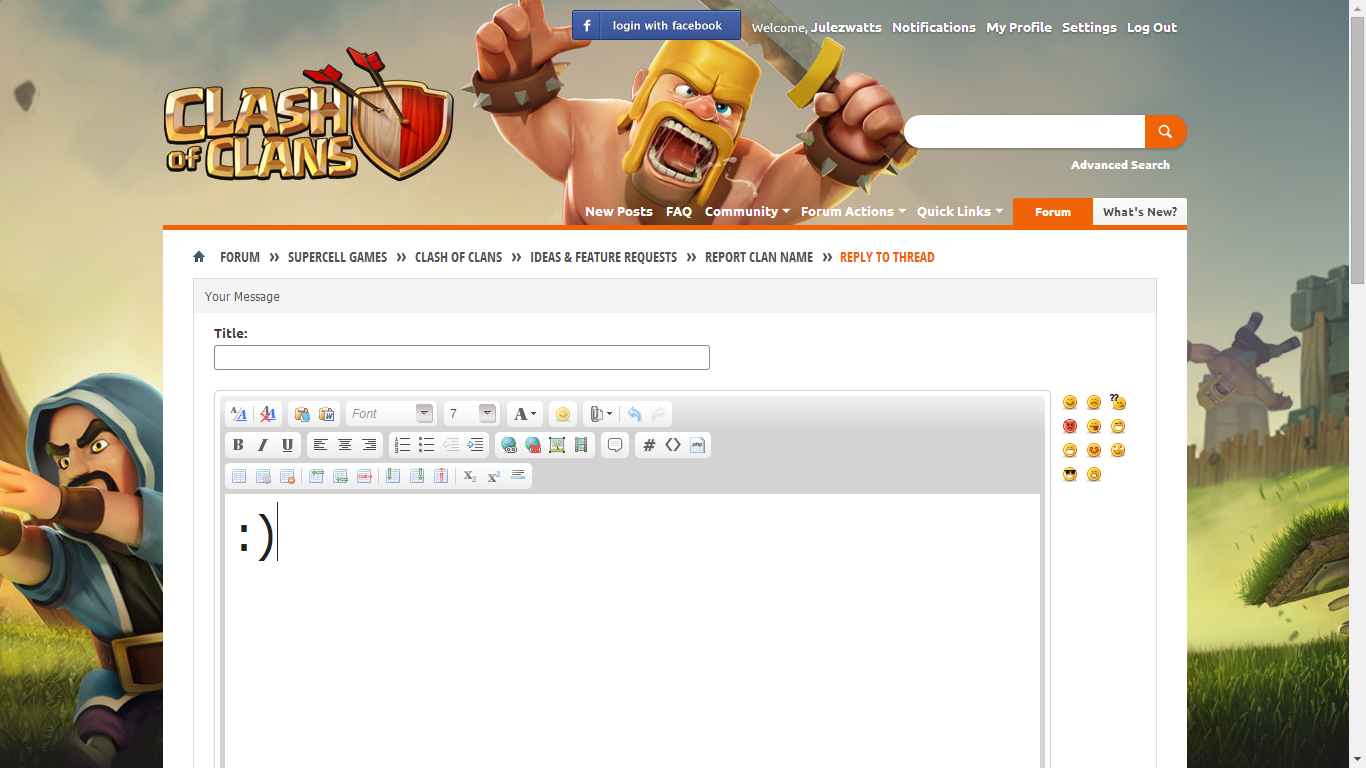
Task: Open the Smilies toolbar button
Action: pyautogui.click(x=563, y=414)
